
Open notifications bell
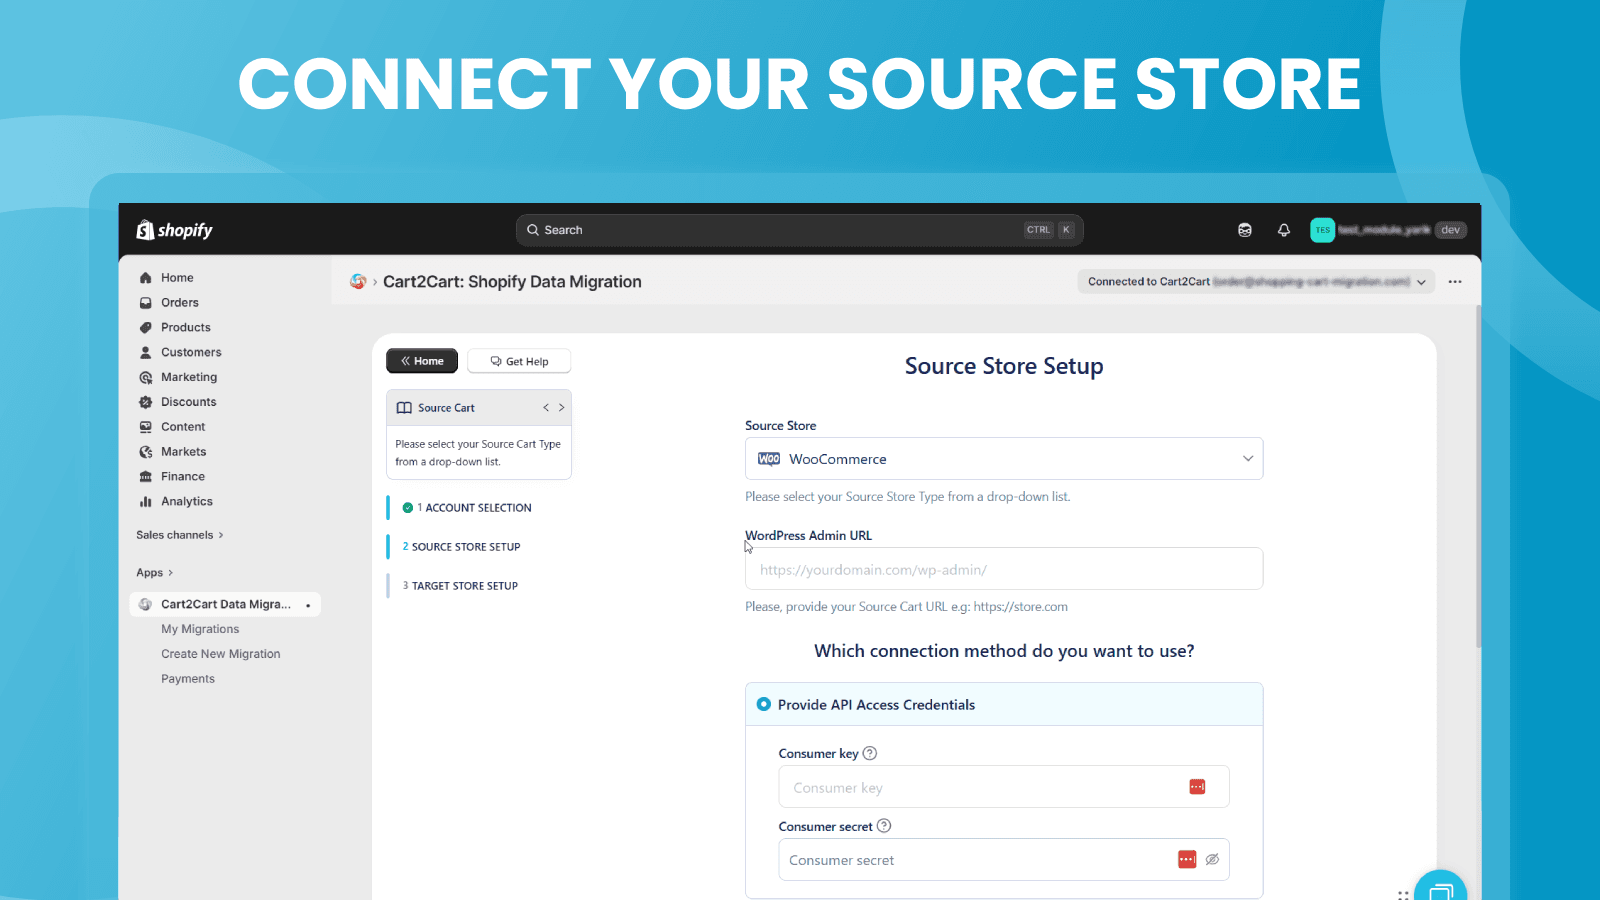click(x=1284, y=230)
